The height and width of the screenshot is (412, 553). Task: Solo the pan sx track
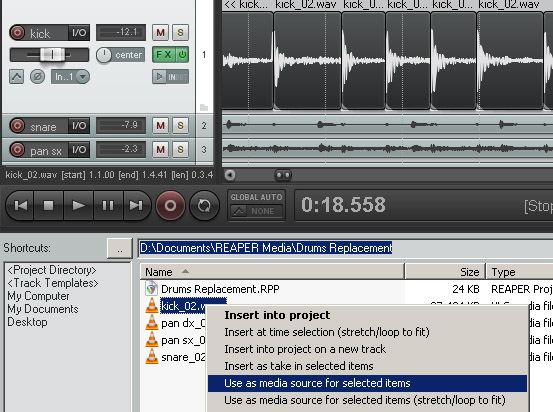click(181, 150)
